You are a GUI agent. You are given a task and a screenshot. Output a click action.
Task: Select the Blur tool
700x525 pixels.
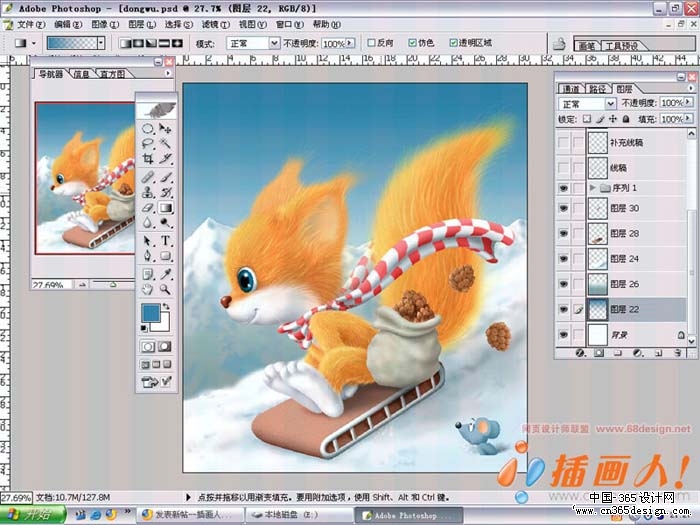[148, 222]
